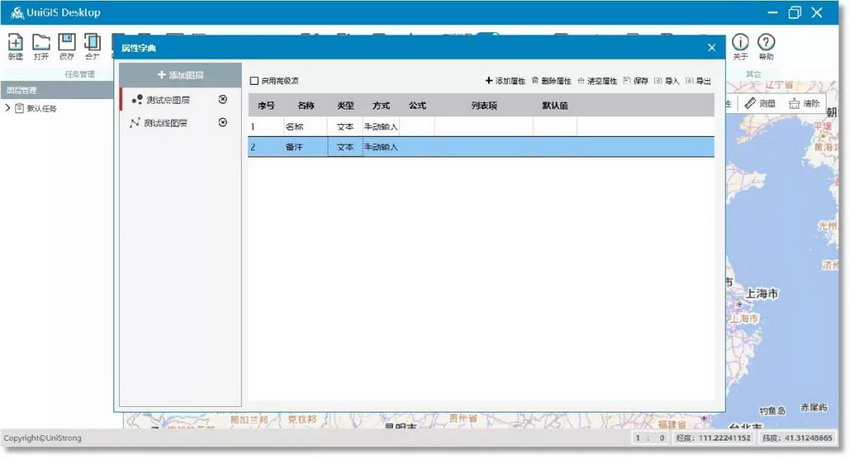Click Delete Attribute (删除属性) trash icon
Screen dimensions: 850x459
coord(536,80)
